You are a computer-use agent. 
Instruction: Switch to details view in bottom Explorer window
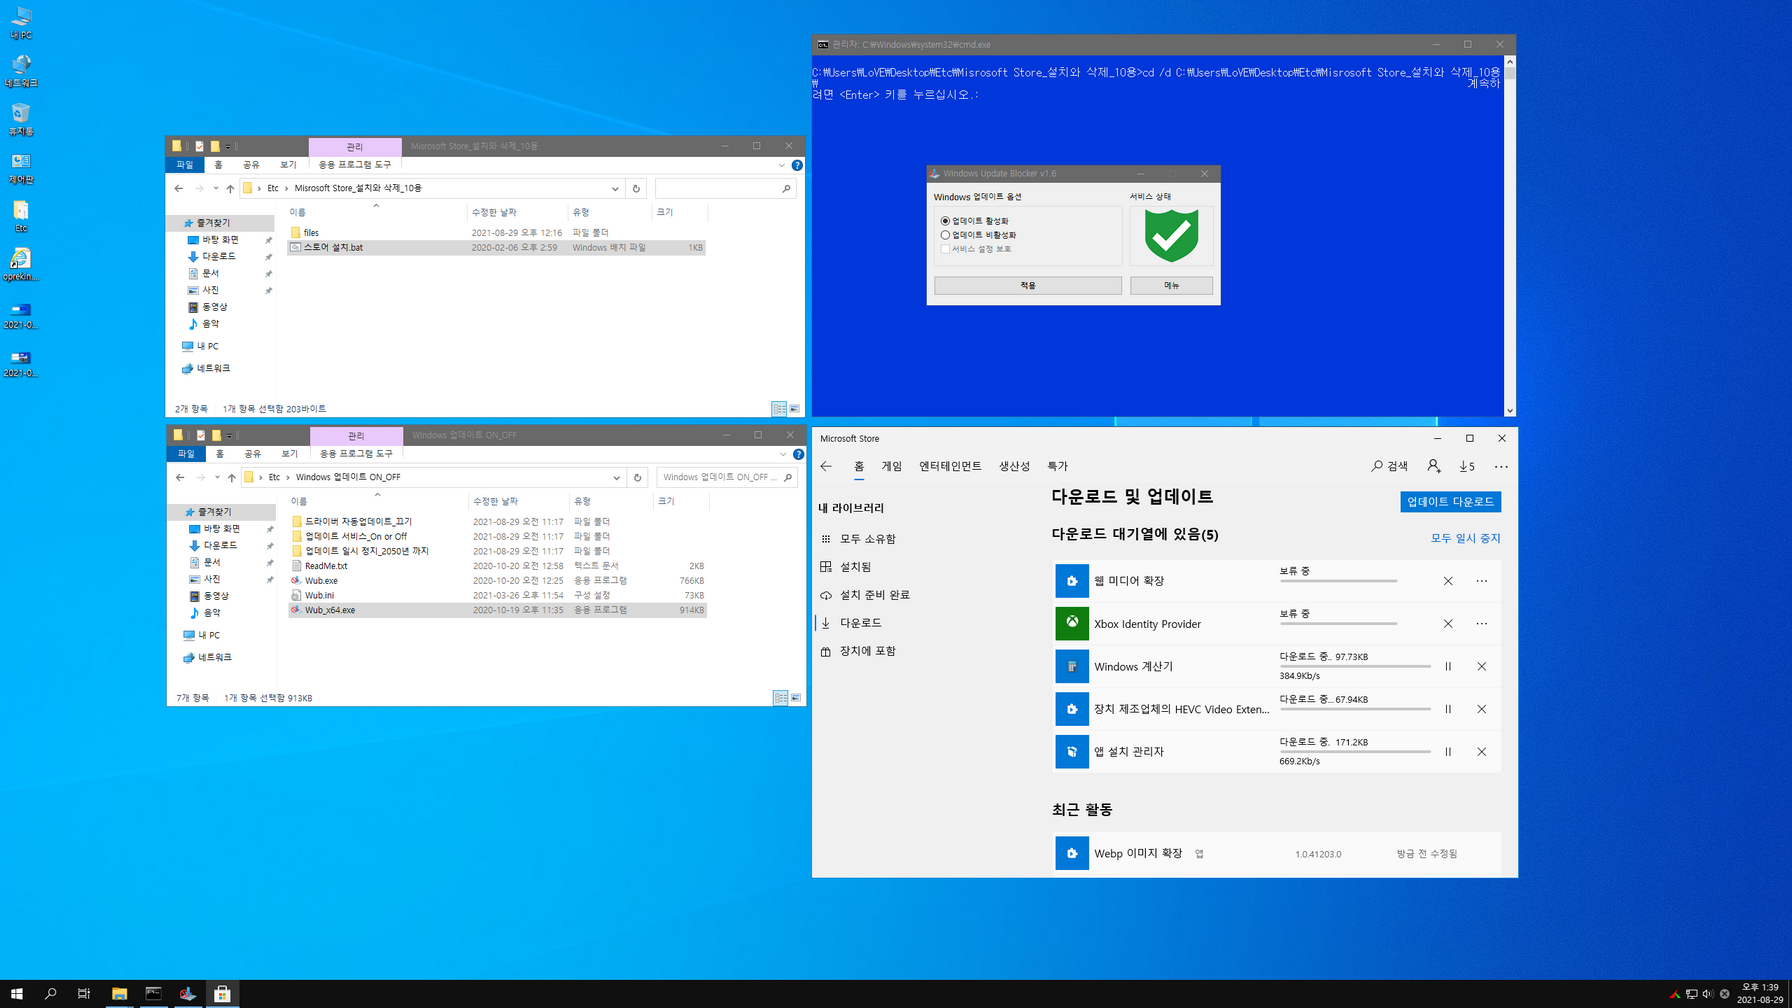(x=780, y=698)
